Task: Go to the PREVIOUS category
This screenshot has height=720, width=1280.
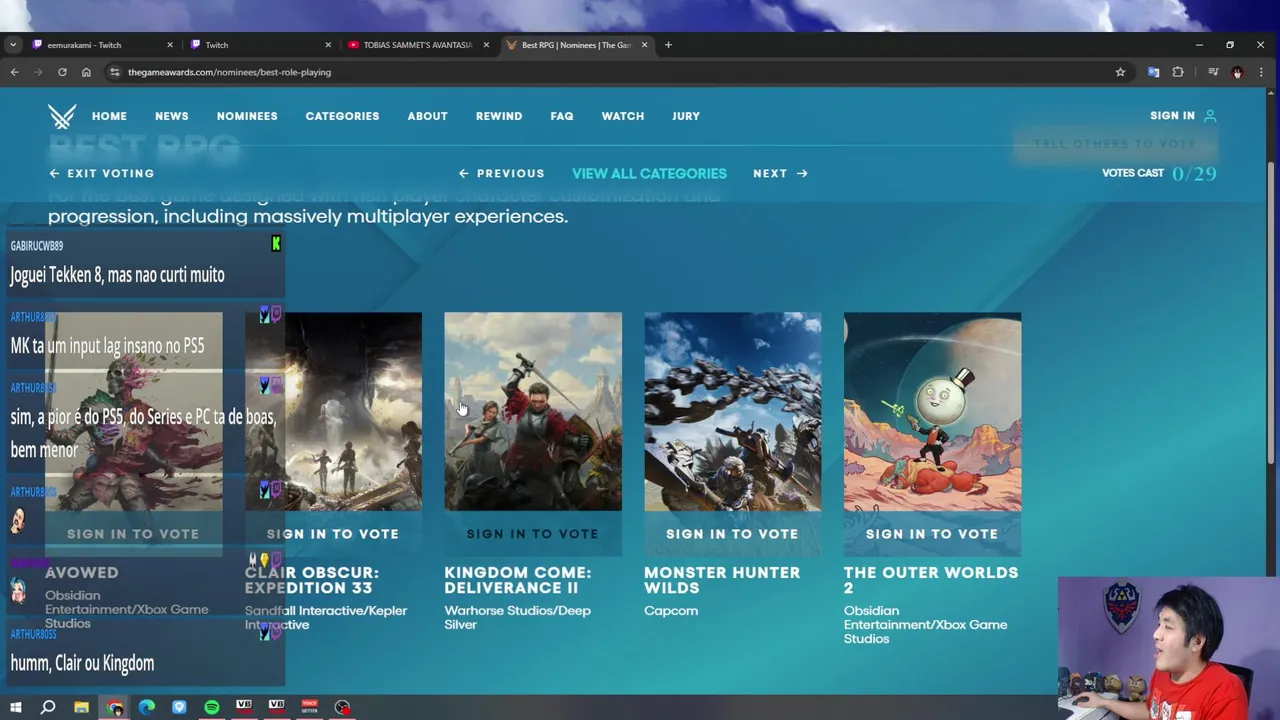Action: [501, 173]
